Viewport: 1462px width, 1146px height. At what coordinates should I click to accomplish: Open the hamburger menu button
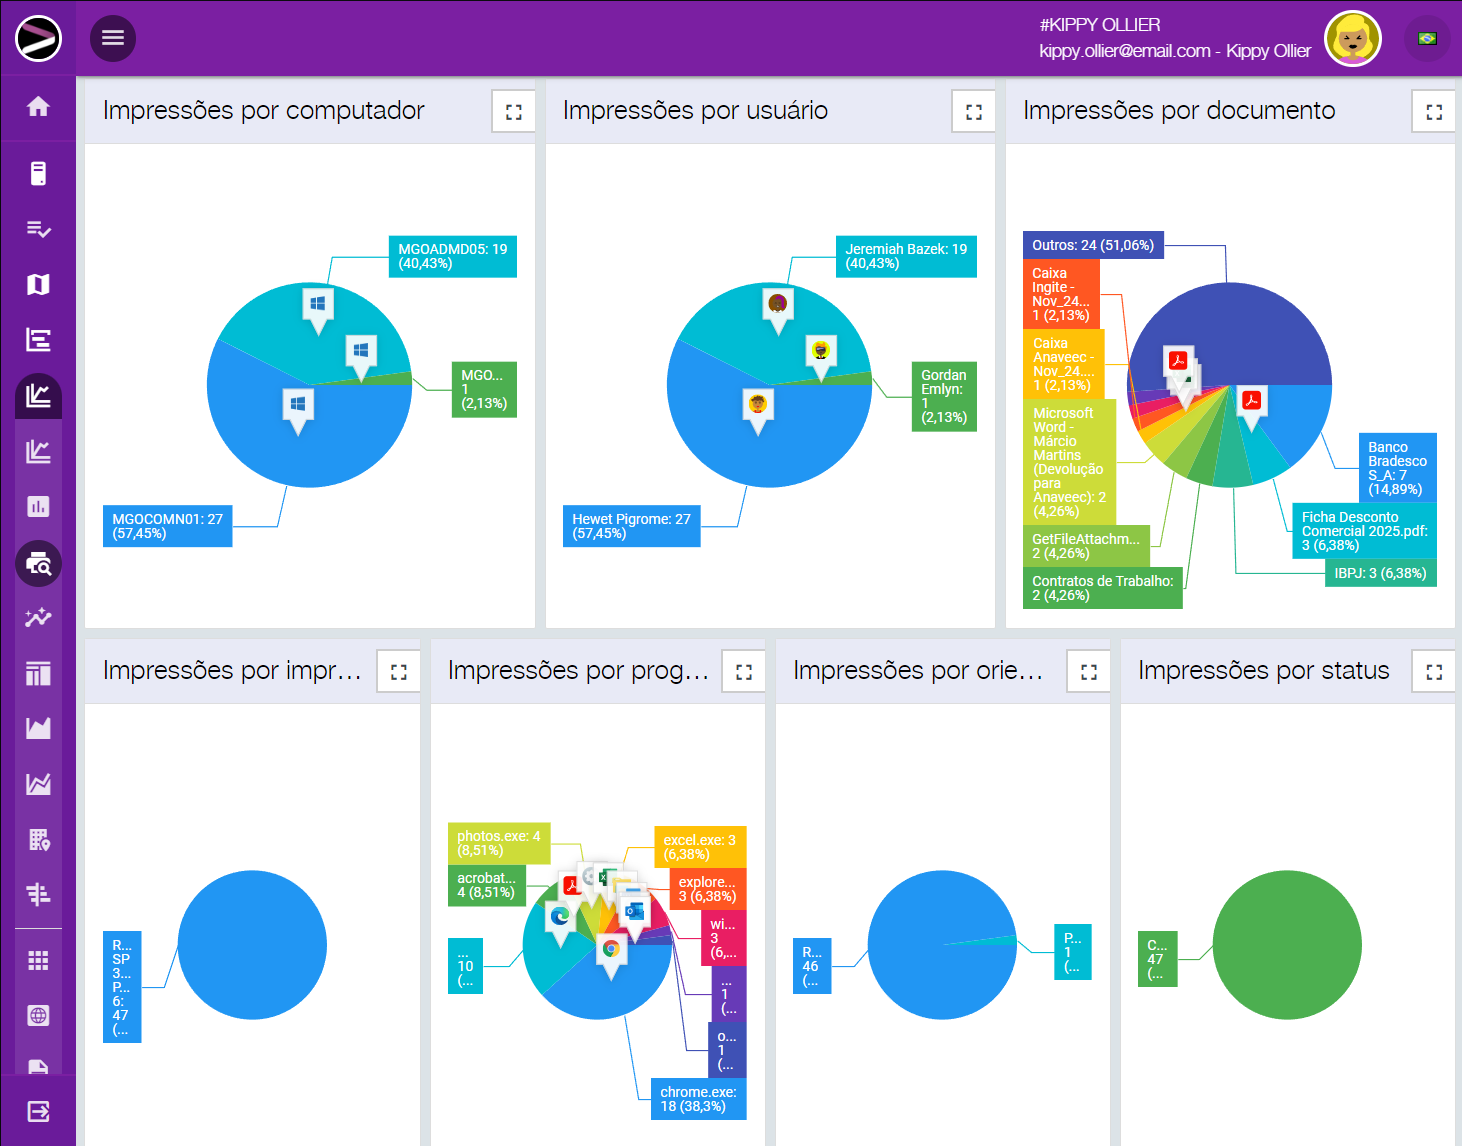[x=113, y=38]
